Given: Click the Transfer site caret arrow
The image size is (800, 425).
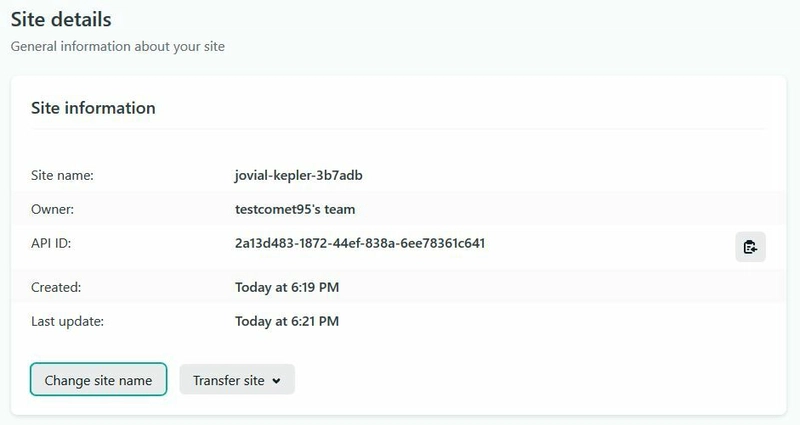Looking at the screenshot, I should pyautogui.click(x=276, y=381).
